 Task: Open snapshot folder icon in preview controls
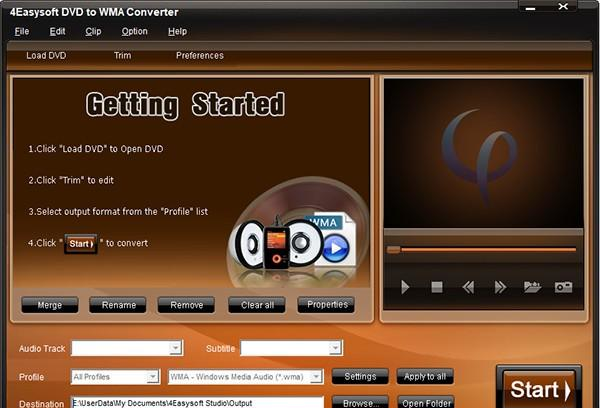532,287
